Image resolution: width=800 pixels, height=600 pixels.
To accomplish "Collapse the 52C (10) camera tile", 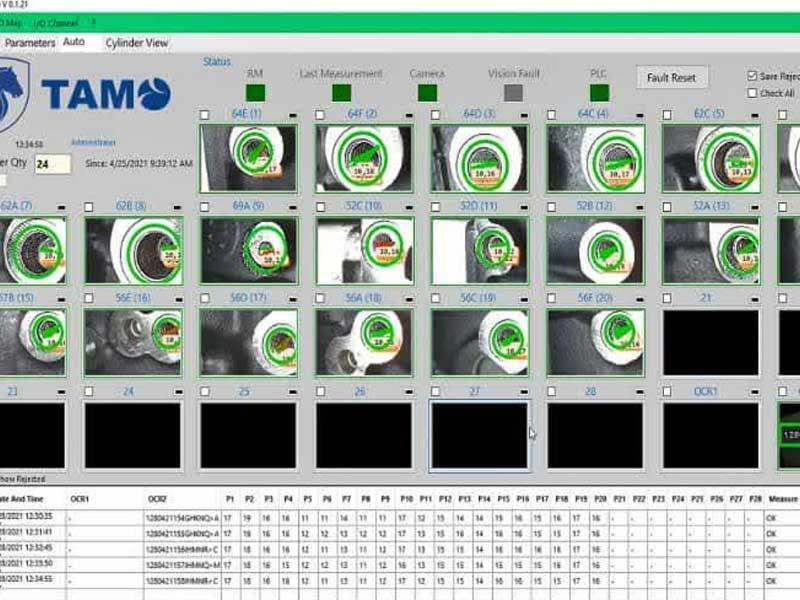I will pyautogui.click(x=409, y=208).
